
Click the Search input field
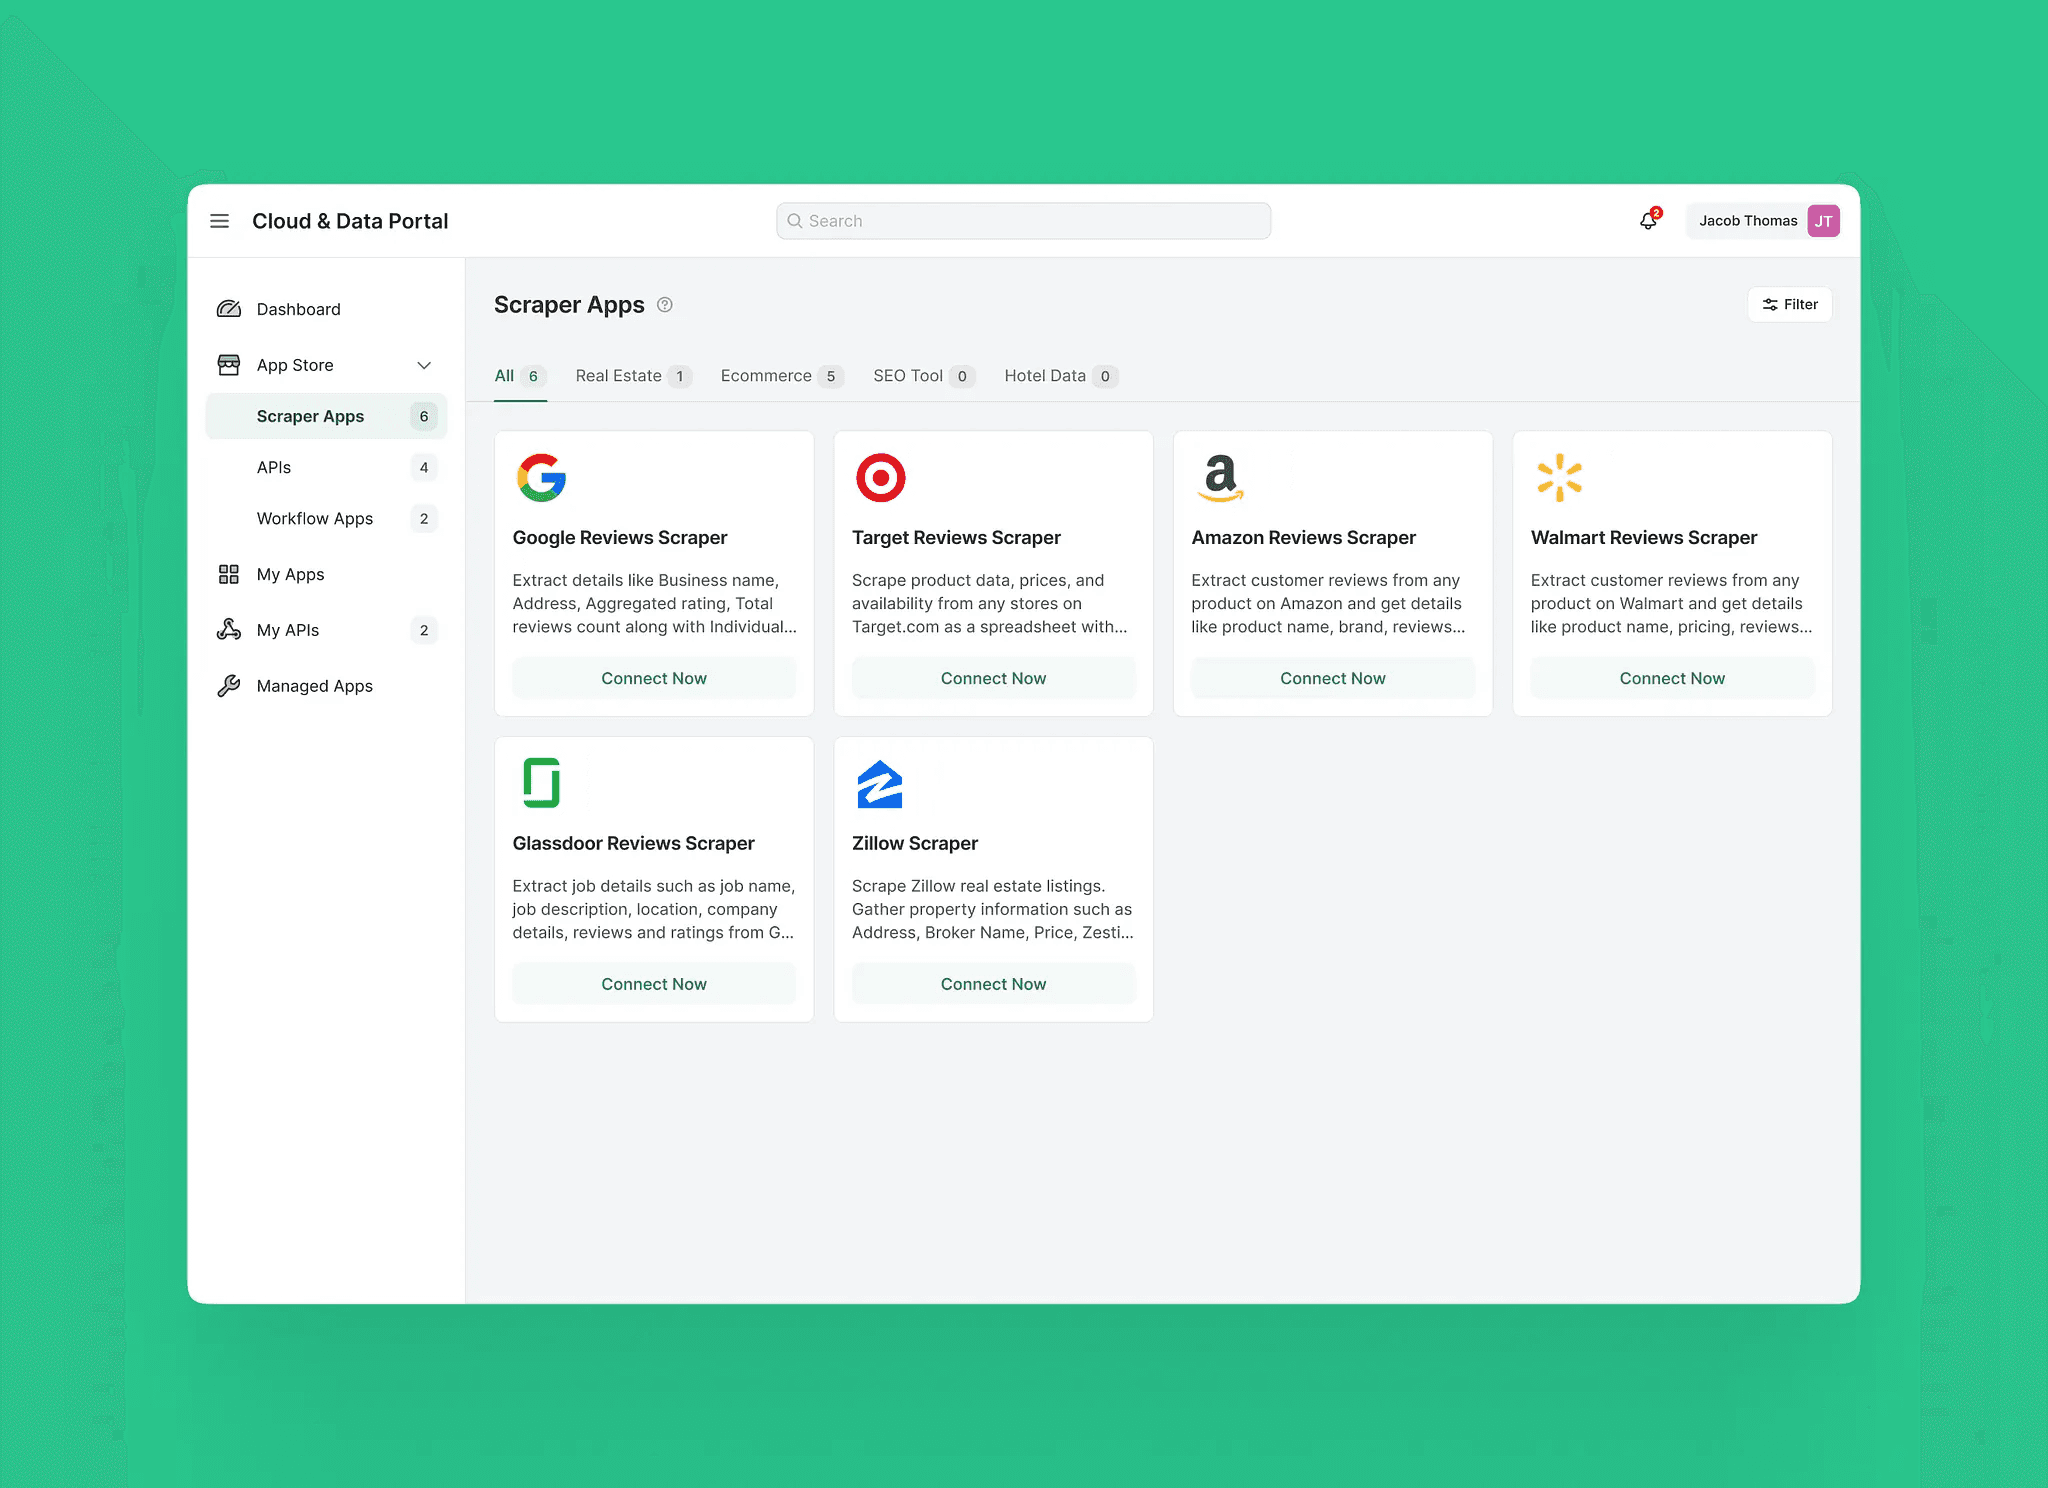point(1023,221)
